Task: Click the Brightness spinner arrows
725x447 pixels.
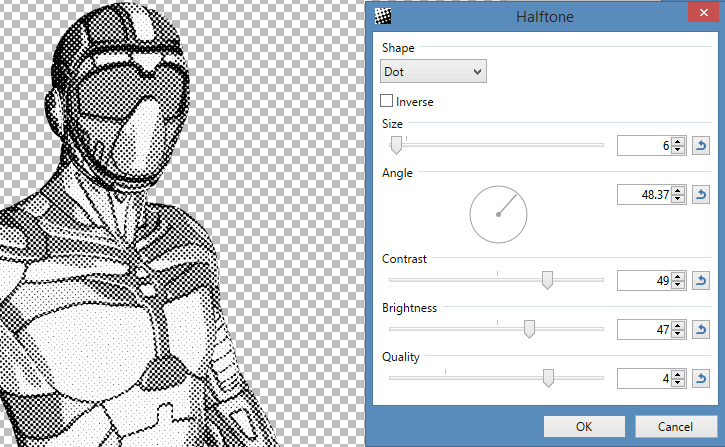Action: click(x=677, y=329)
